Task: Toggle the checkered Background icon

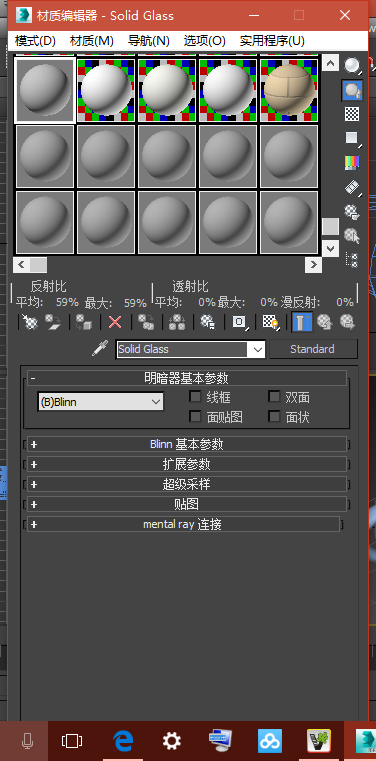Action: [x=352, y=114]
